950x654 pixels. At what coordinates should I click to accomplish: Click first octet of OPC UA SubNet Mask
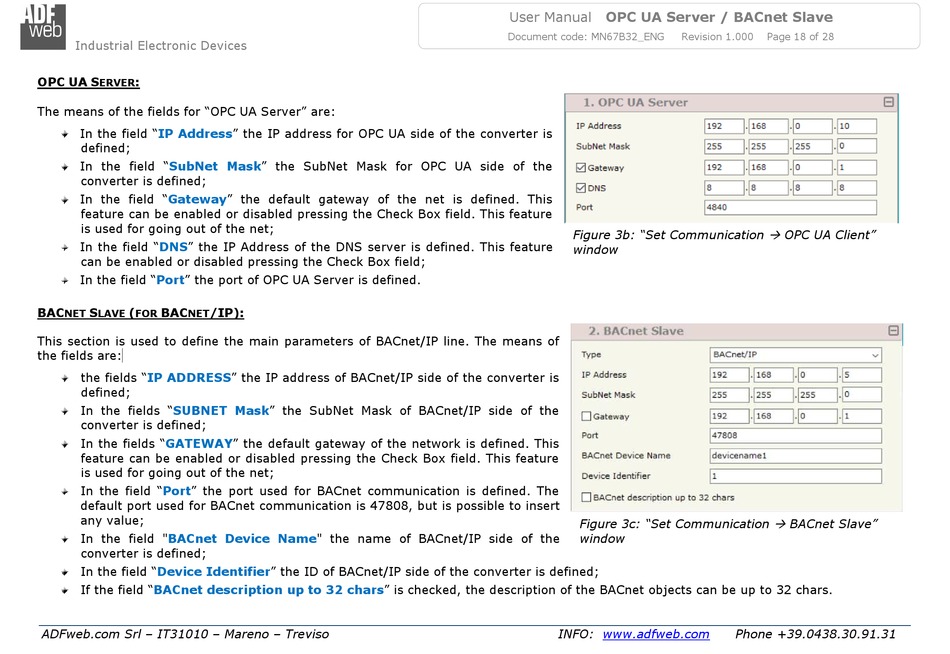pyautogui.click(x=724, y=146)
